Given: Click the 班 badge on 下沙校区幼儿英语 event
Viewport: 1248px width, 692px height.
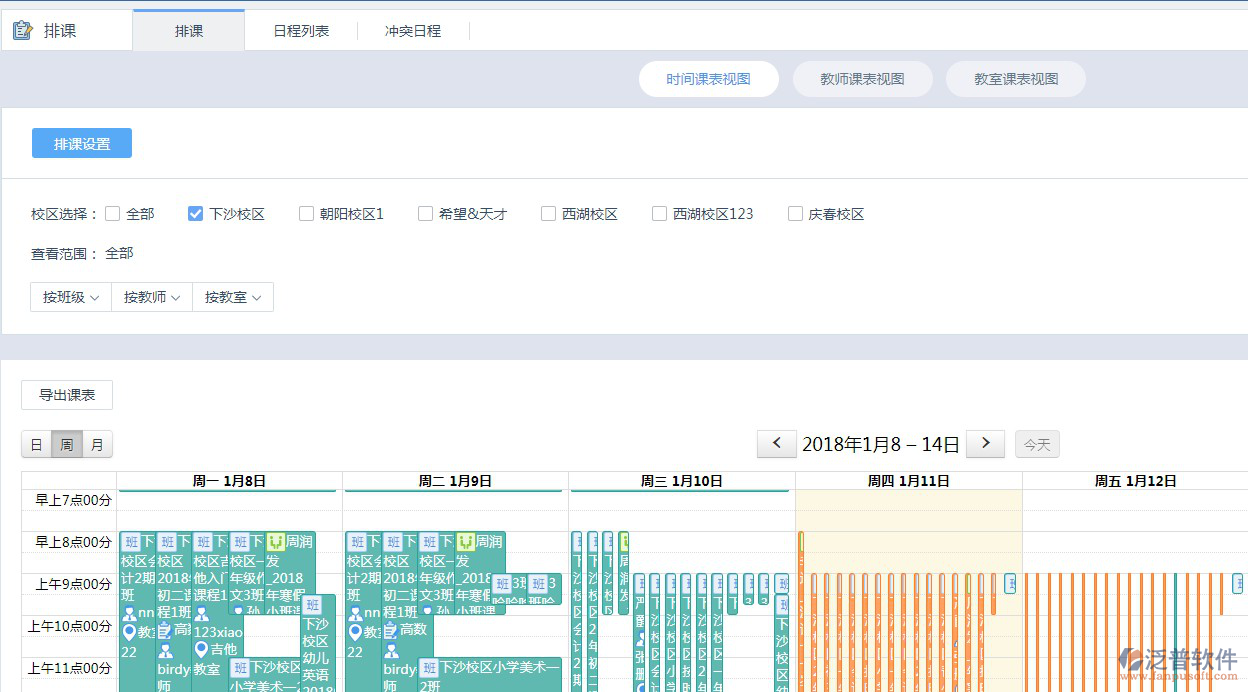Looking at the screenshot, I should [x=312, y=605].
